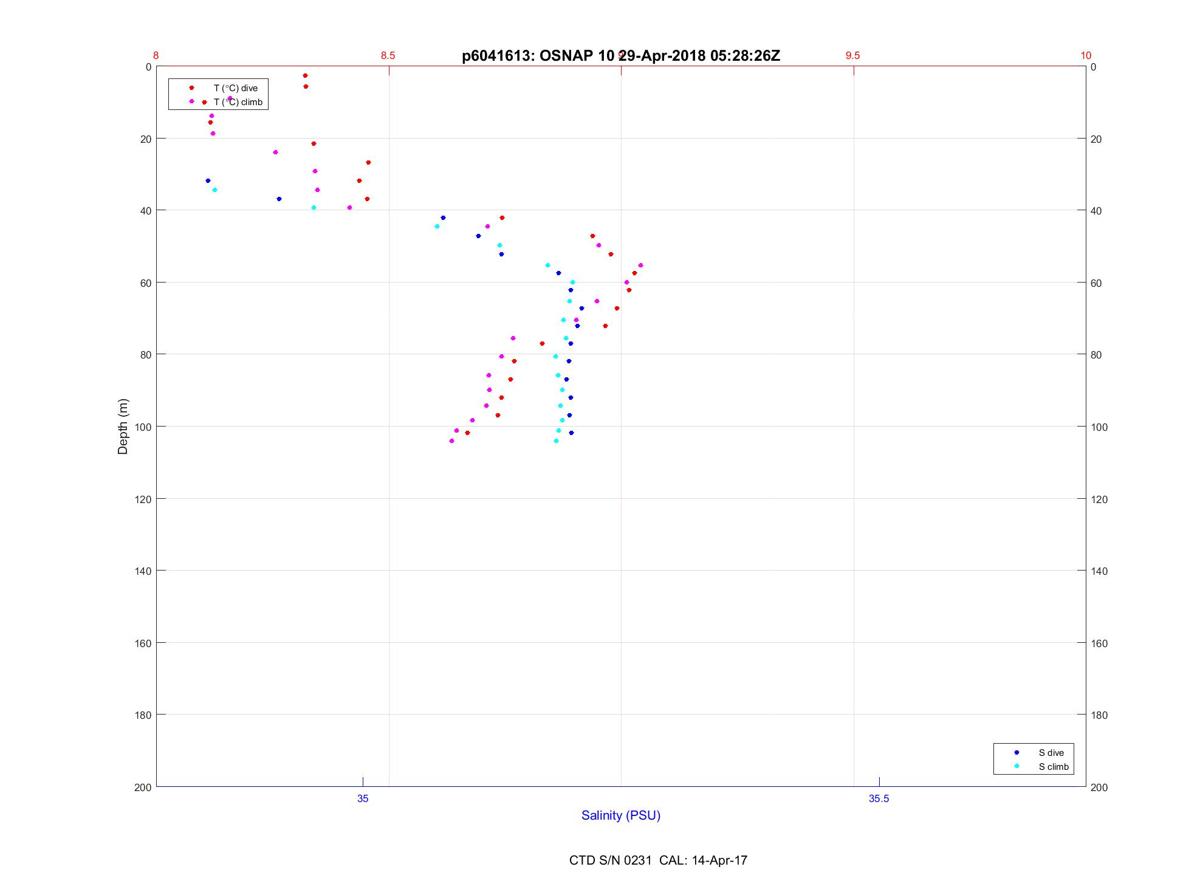
Task: Click the 60 tick on the left depth axis
Action: [144, 283]
